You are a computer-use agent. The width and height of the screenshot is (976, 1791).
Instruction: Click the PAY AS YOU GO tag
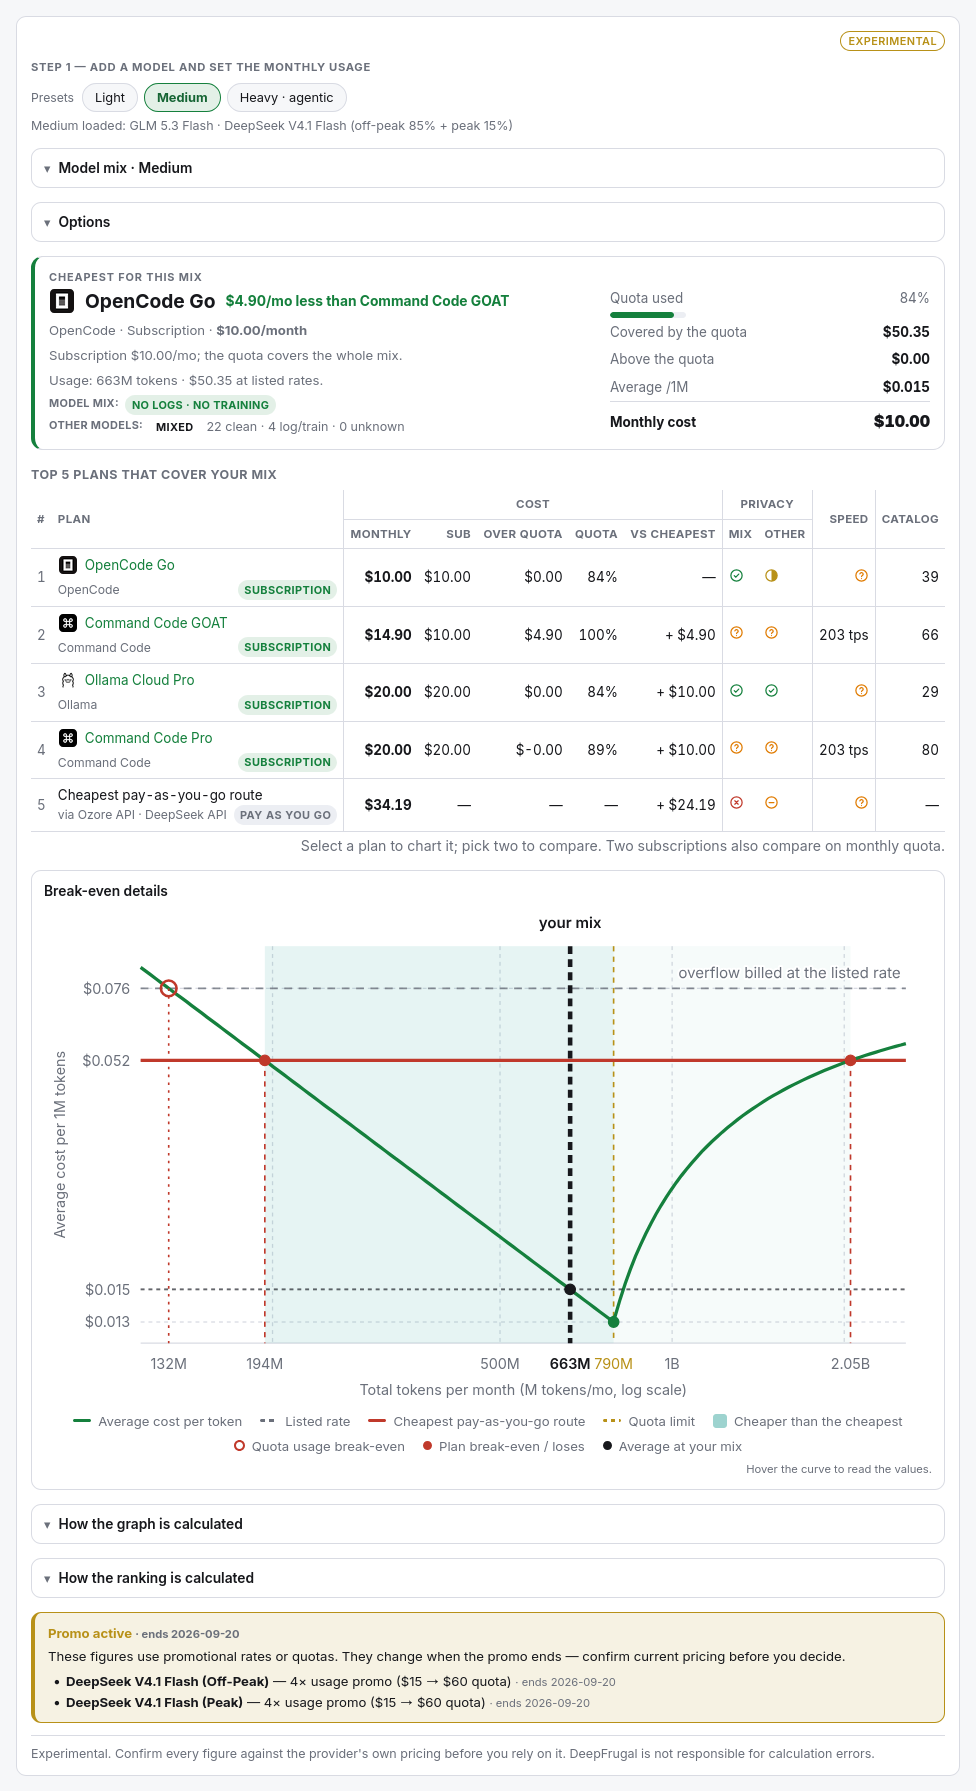tap(285, 815)
